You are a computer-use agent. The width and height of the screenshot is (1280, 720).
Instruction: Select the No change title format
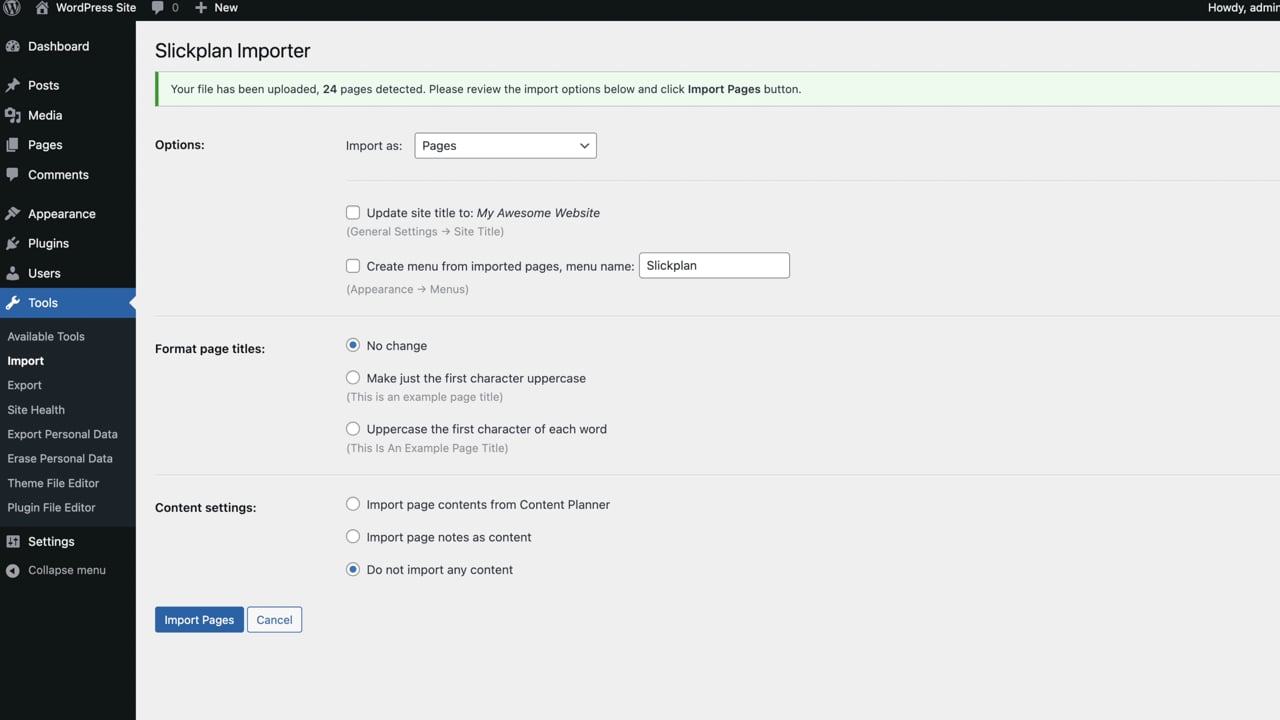click(x=353, y=345)
